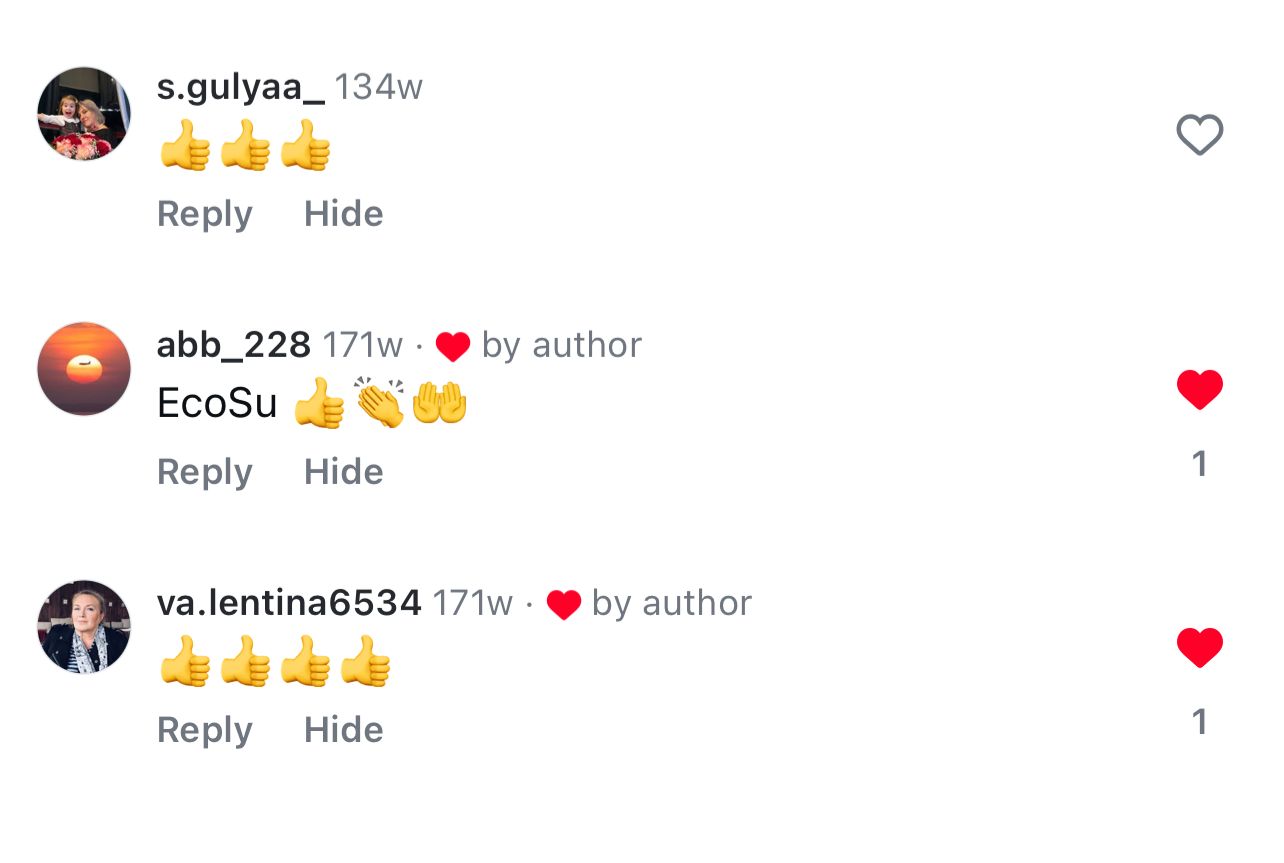Reply to the s.gulyaa_ comment
Image resolution: width=1284 pixels, height=863 pixels.
click(x=204, y=214)
